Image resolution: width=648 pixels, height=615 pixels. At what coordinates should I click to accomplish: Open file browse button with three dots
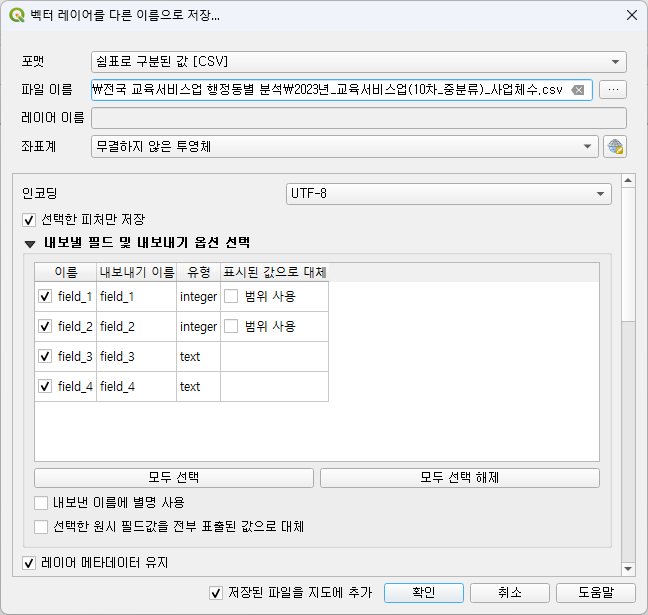[x=613, y=90]
